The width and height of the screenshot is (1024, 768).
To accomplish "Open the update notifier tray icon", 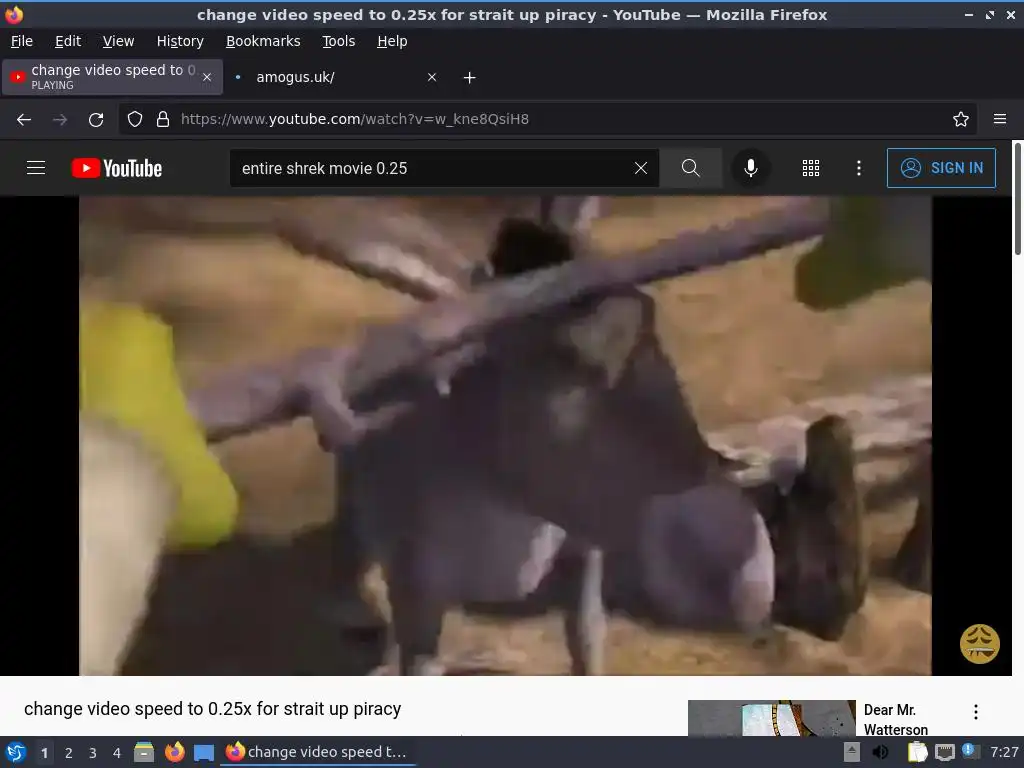I will click(970, 751).
